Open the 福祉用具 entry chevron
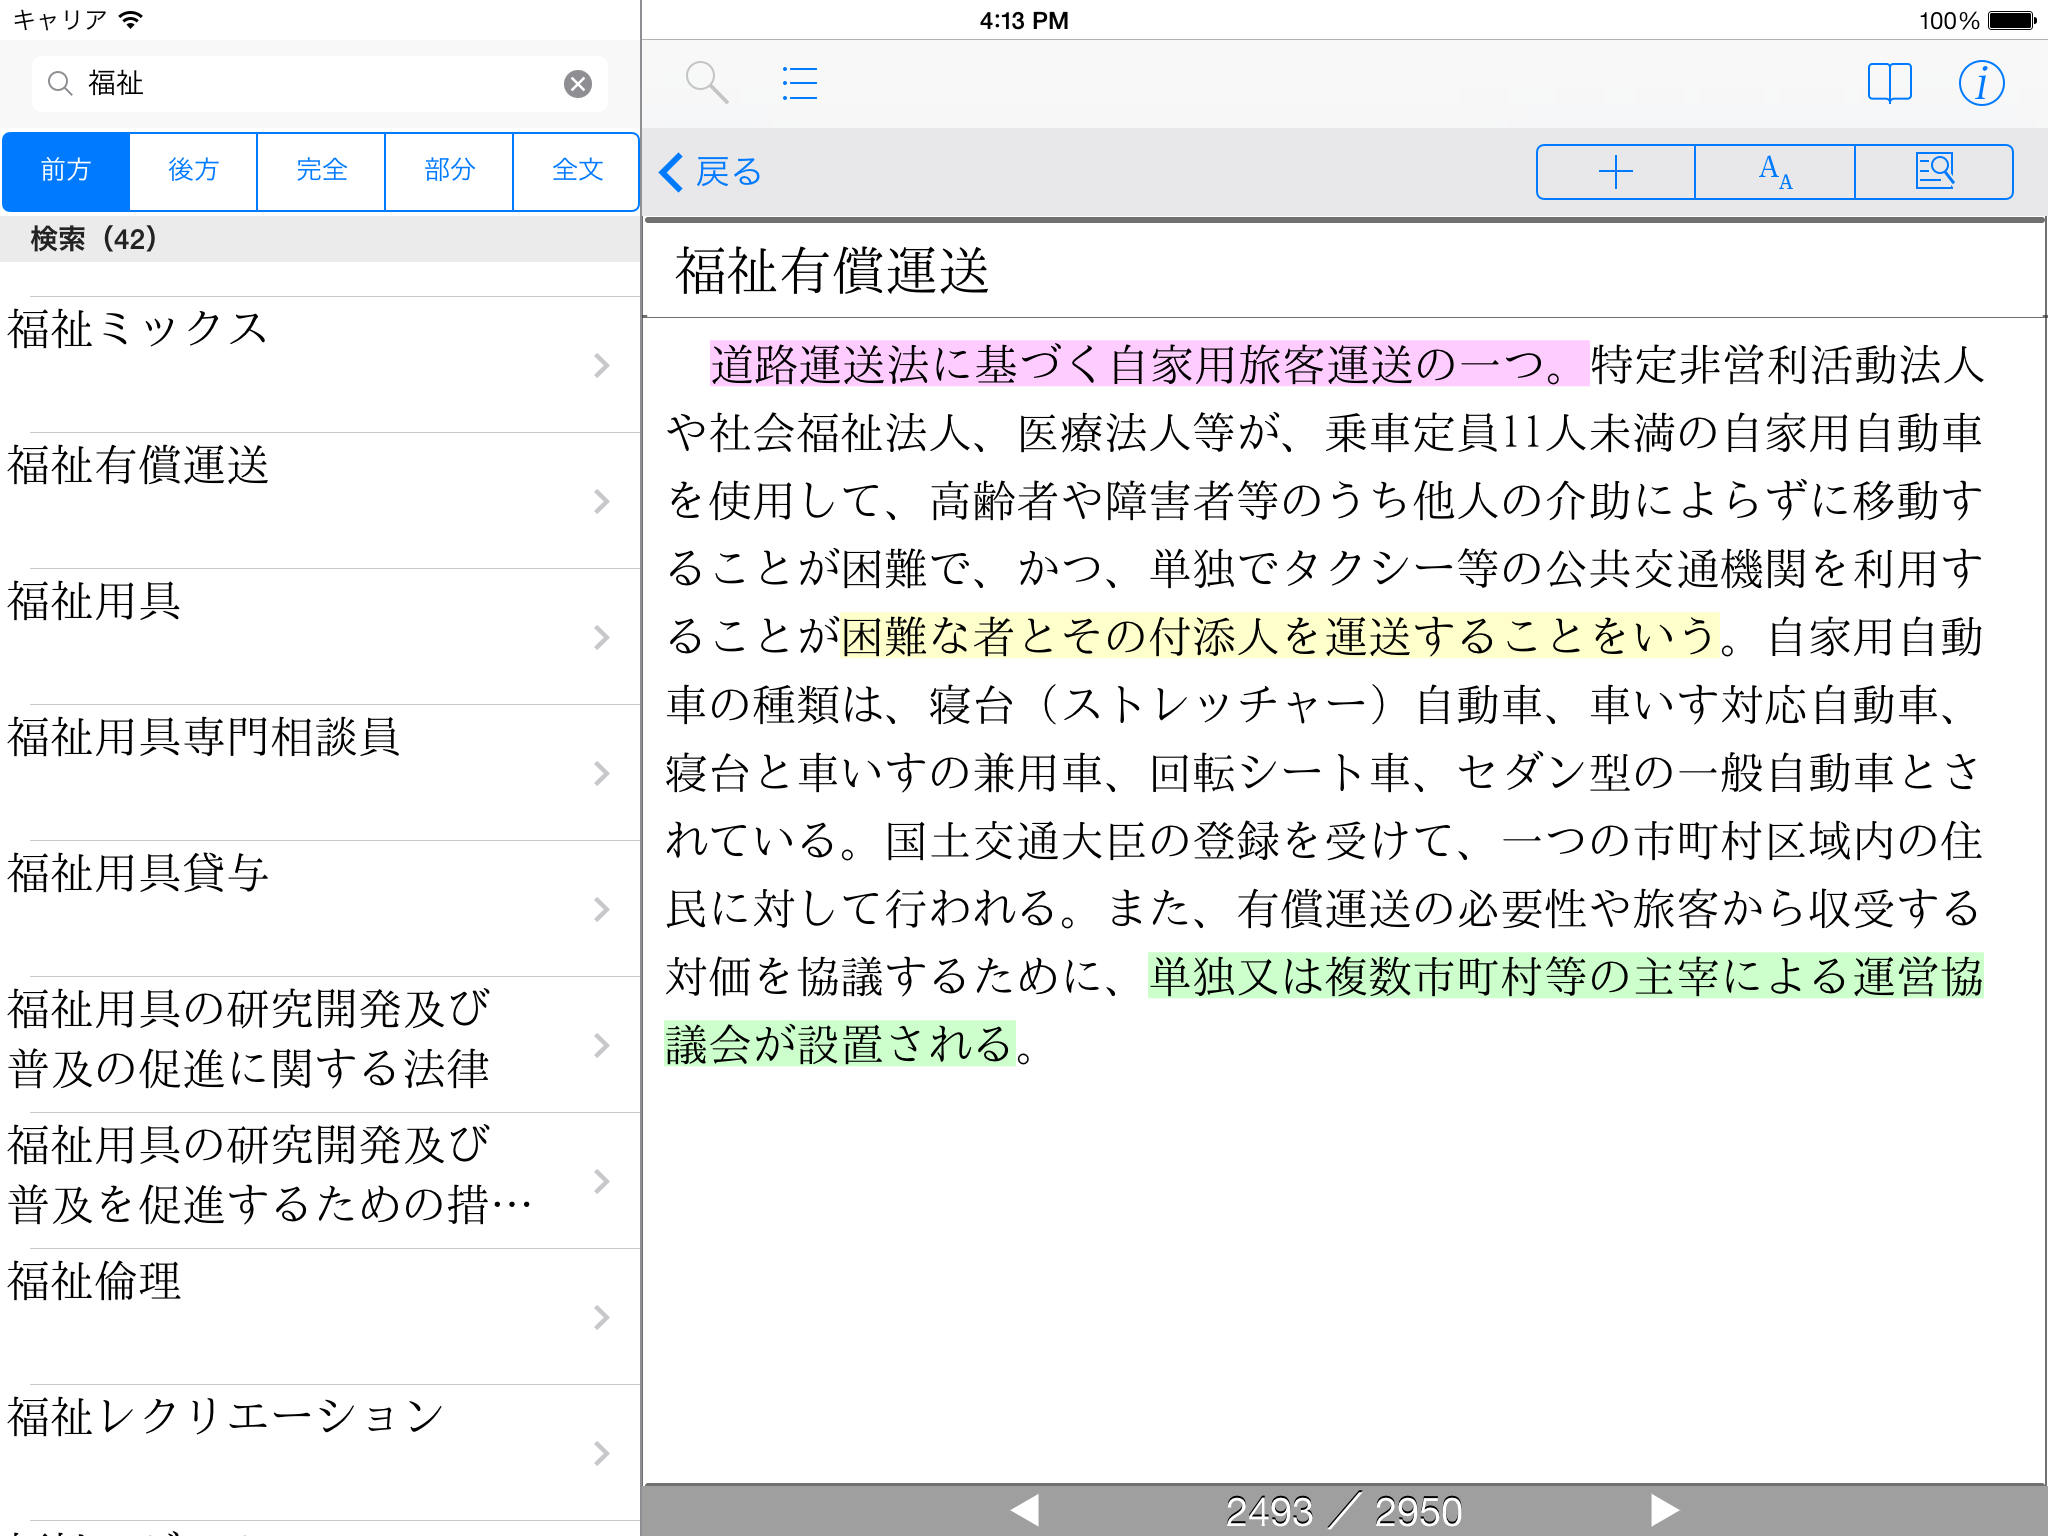This screenshot has height=1536, width=2048. [601, 638]
